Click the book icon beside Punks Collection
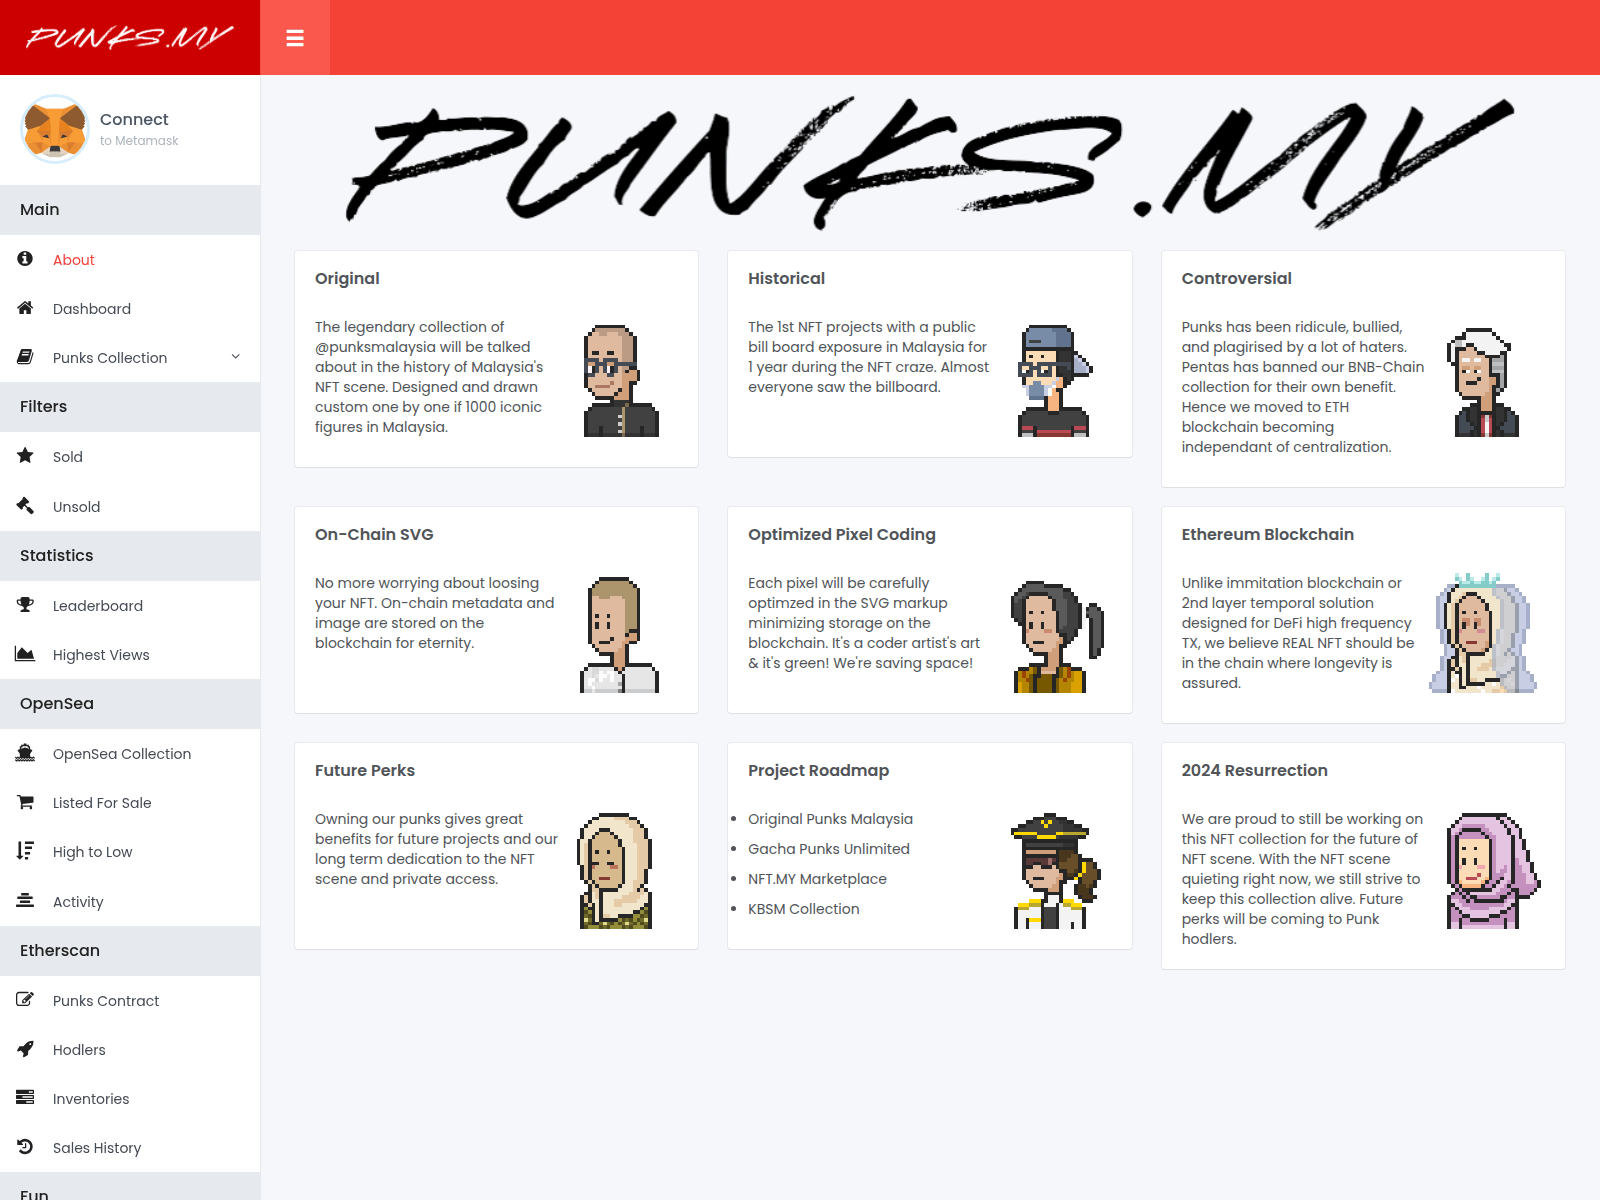The height and width of the screenshot is (1200, 1600). click(x=25, y=357)
